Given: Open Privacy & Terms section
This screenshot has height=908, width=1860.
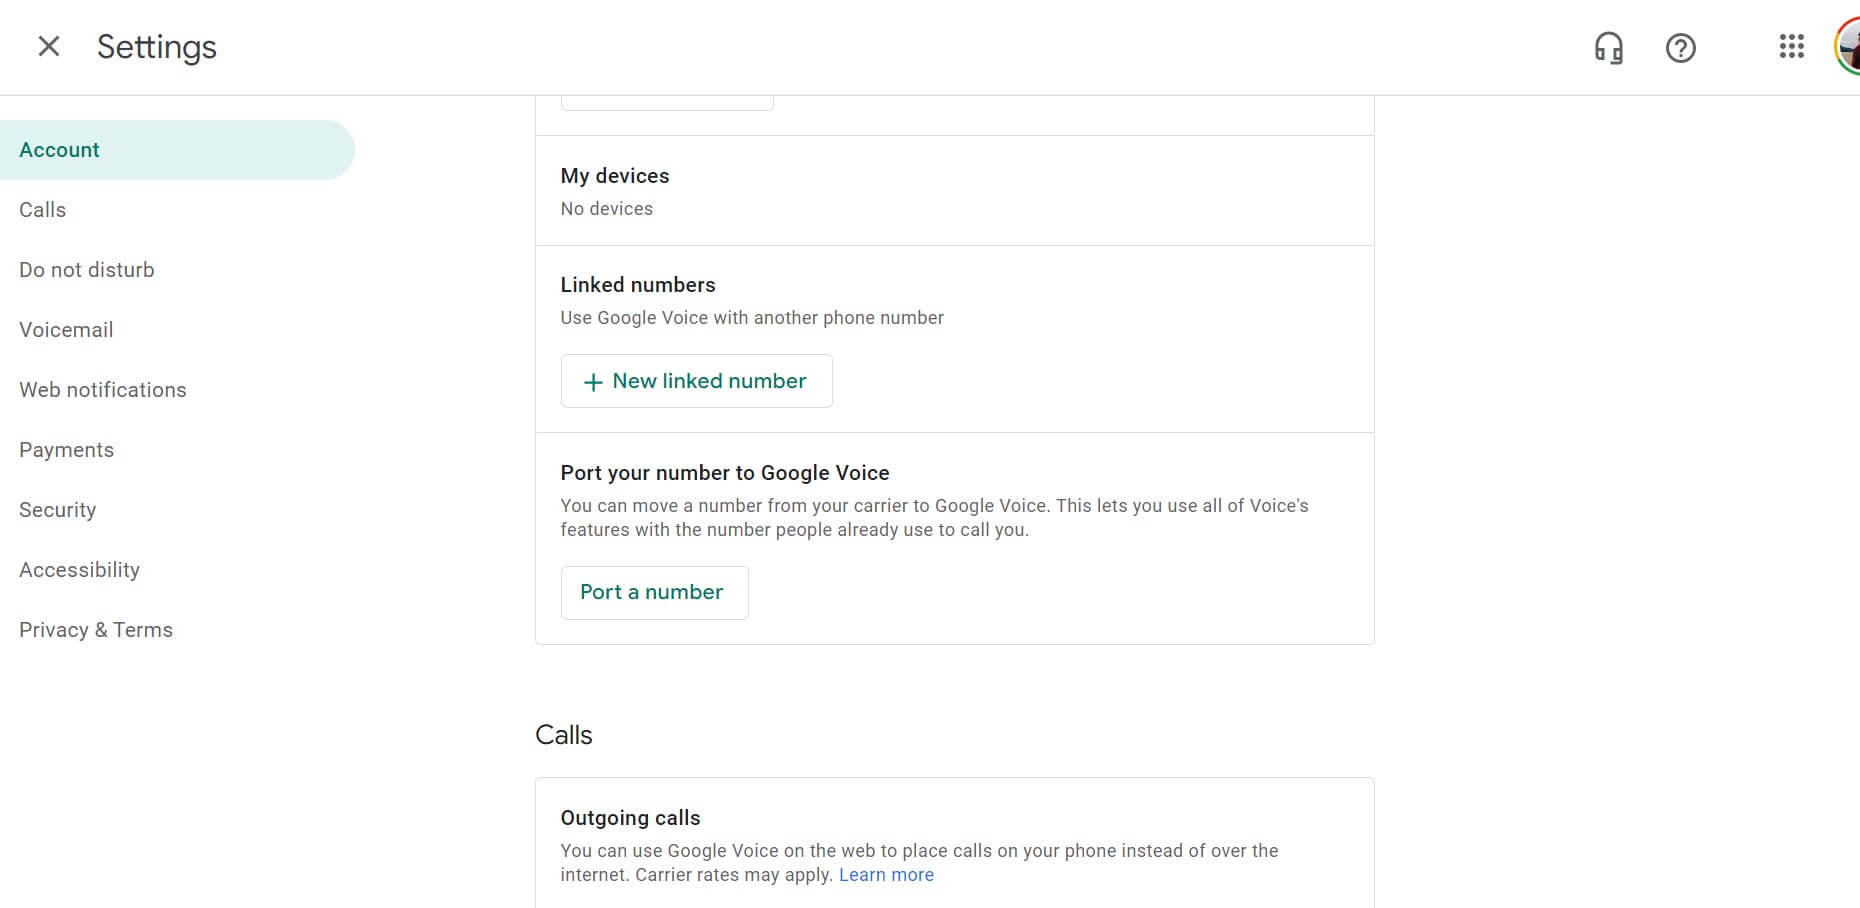Looking at the screenshot, I should [x=96, y=630].
